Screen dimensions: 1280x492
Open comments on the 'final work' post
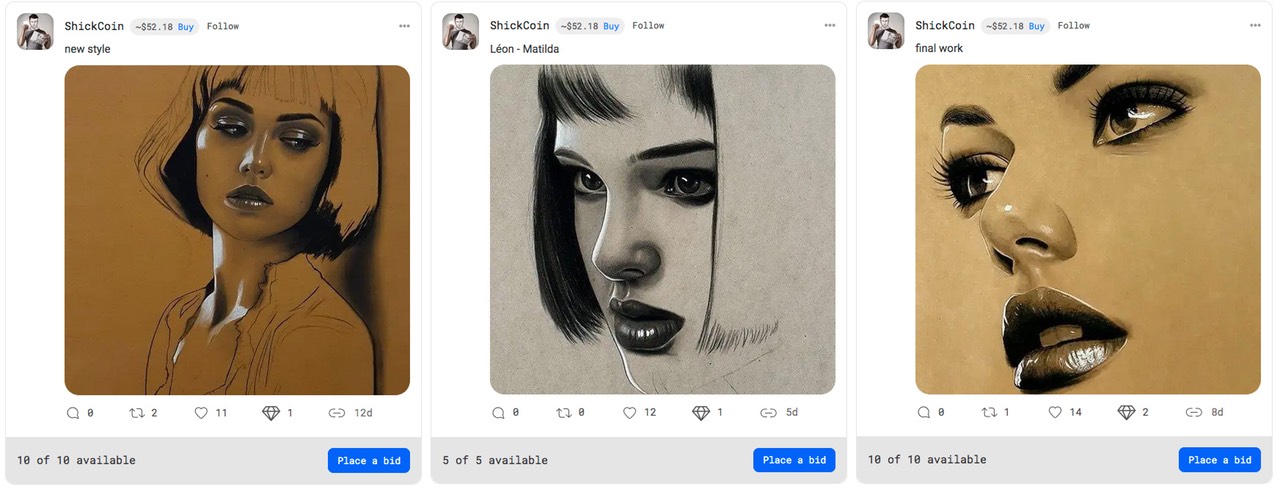coord(924,412)
